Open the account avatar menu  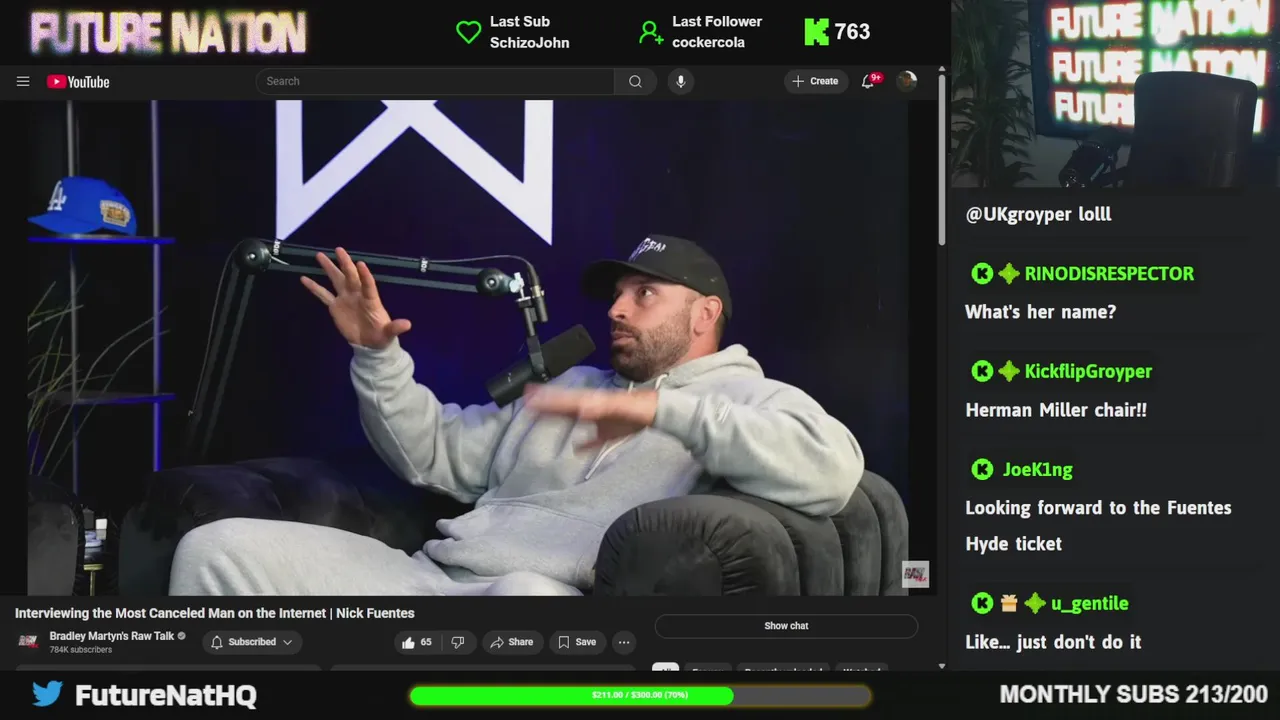pos(907,81)
